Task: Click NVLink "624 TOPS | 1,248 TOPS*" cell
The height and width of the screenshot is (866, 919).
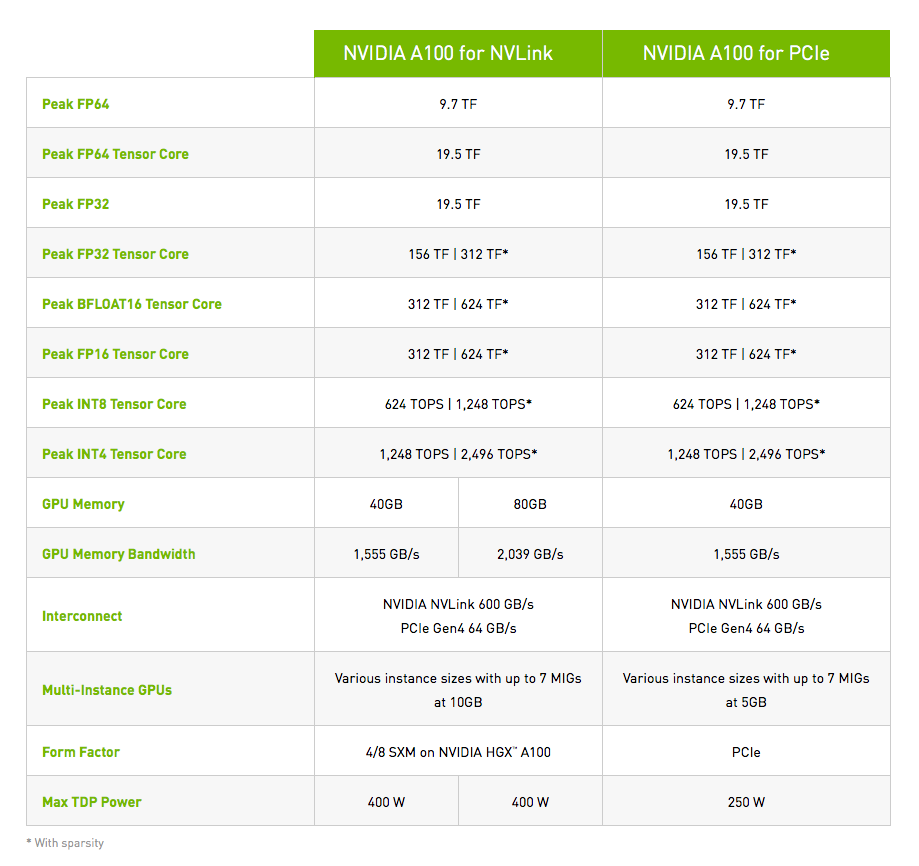Action: coord(458,404)
